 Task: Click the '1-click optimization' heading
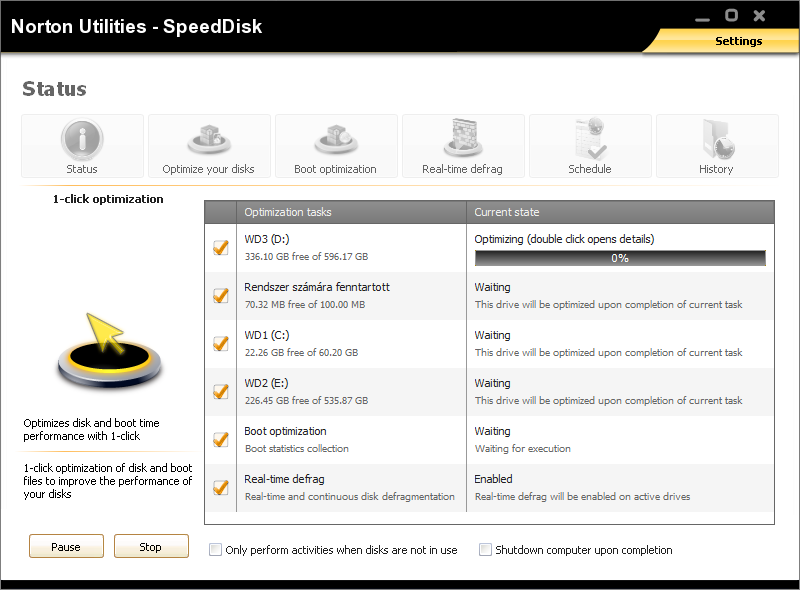(x=108, y=199)
